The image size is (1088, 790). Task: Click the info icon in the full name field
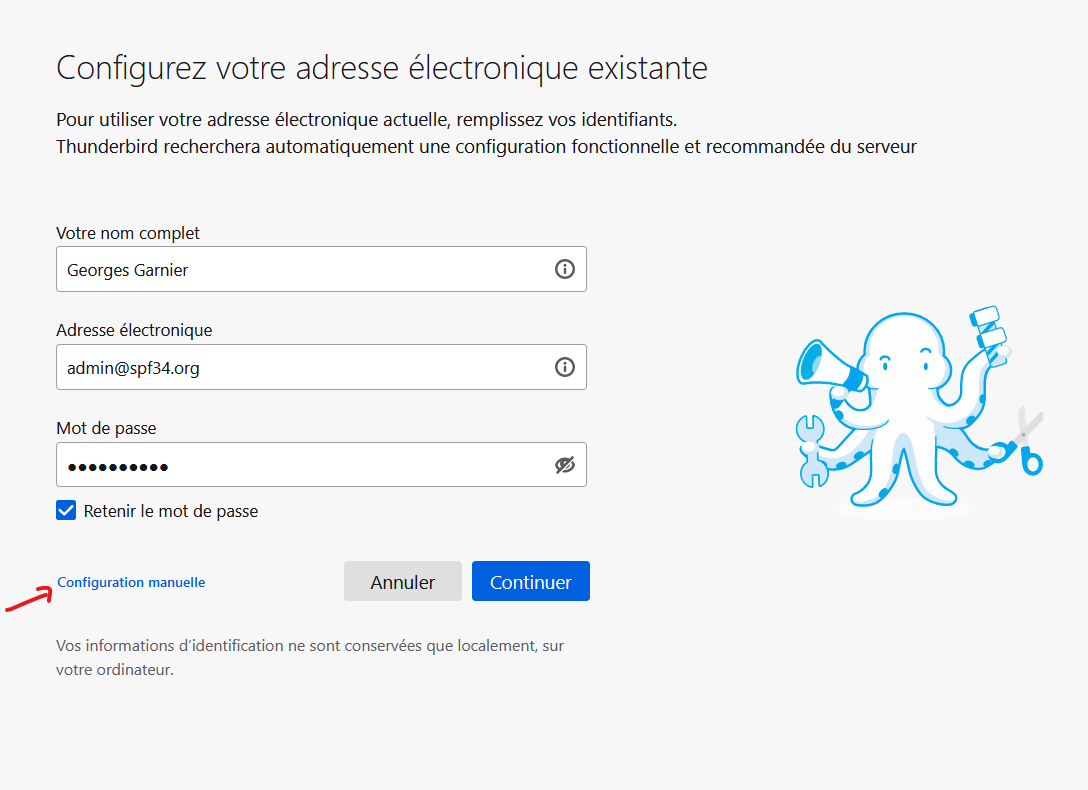(565, 269)
